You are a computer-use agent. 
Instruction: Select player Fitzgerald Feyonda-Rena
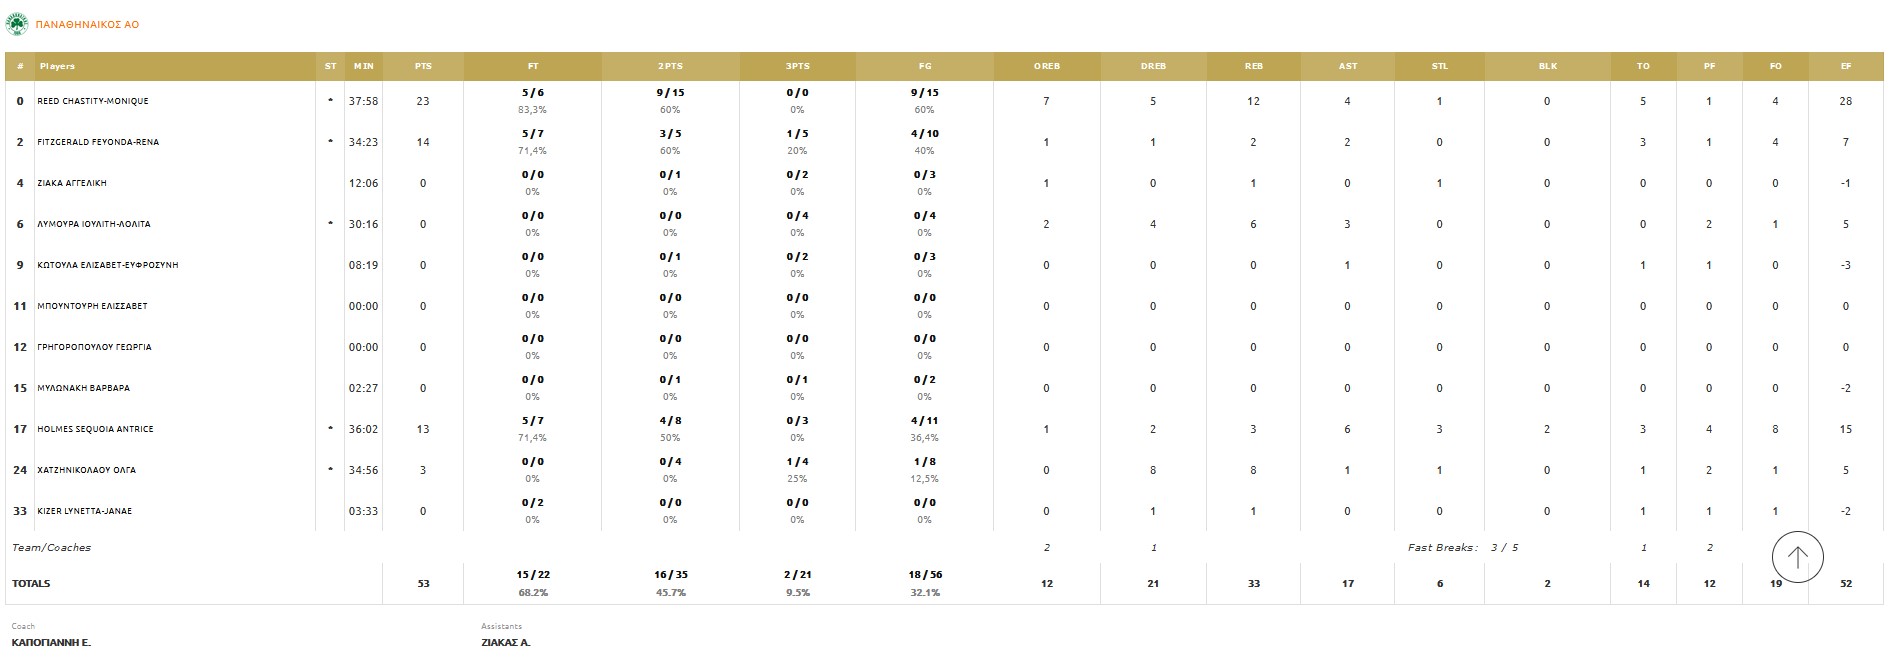click(98, 142)
